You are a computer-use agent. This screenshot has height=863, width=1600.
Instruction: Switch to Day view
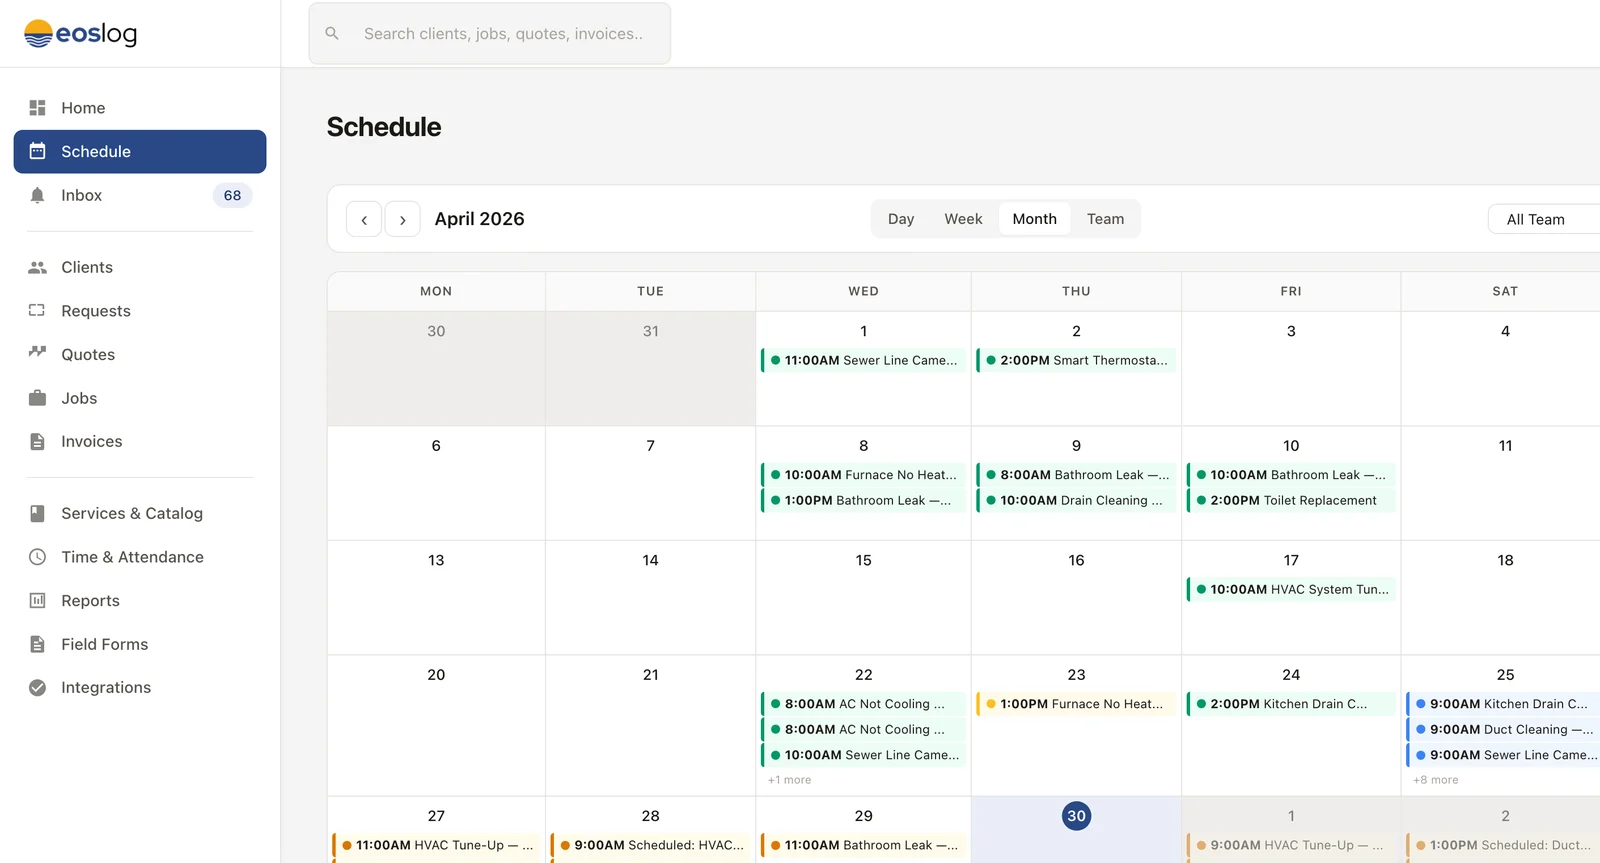pos(901,219)
